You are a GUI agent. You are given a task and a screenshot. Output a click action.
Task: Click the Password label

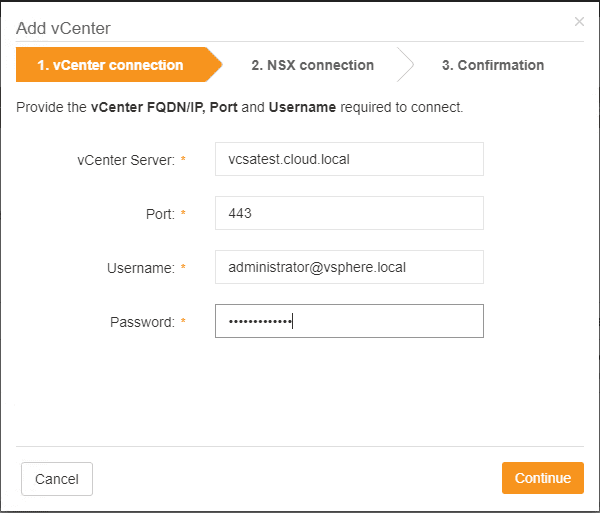[x=142, y=322]
